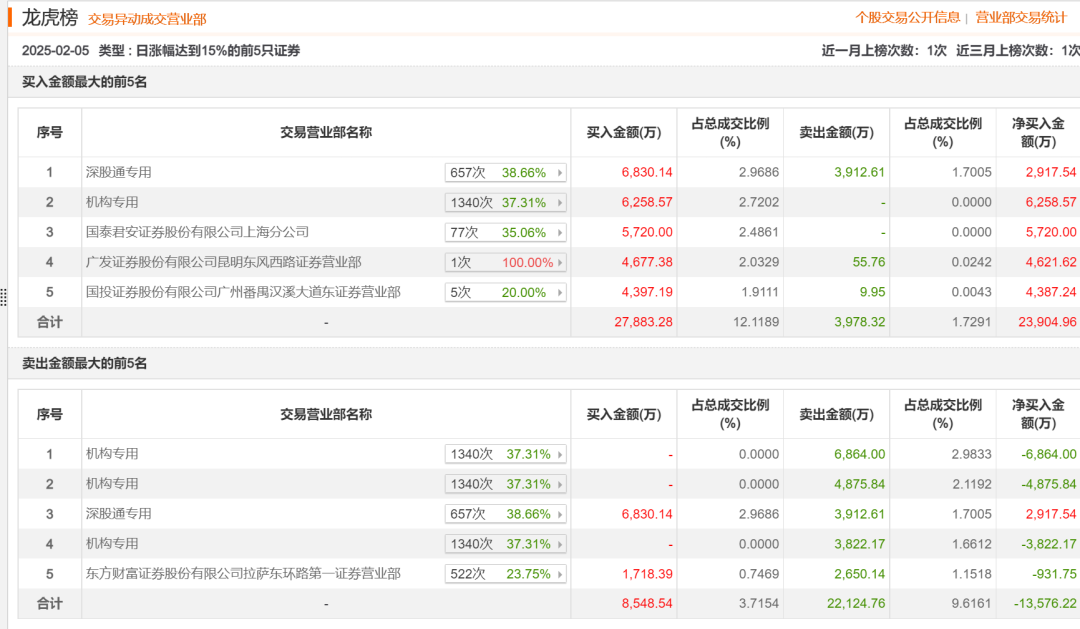This screenshot has height=629, width=1080.
Task: Expand the 1次 100.00% stats dropdown
Action: [x=505, y=262]
